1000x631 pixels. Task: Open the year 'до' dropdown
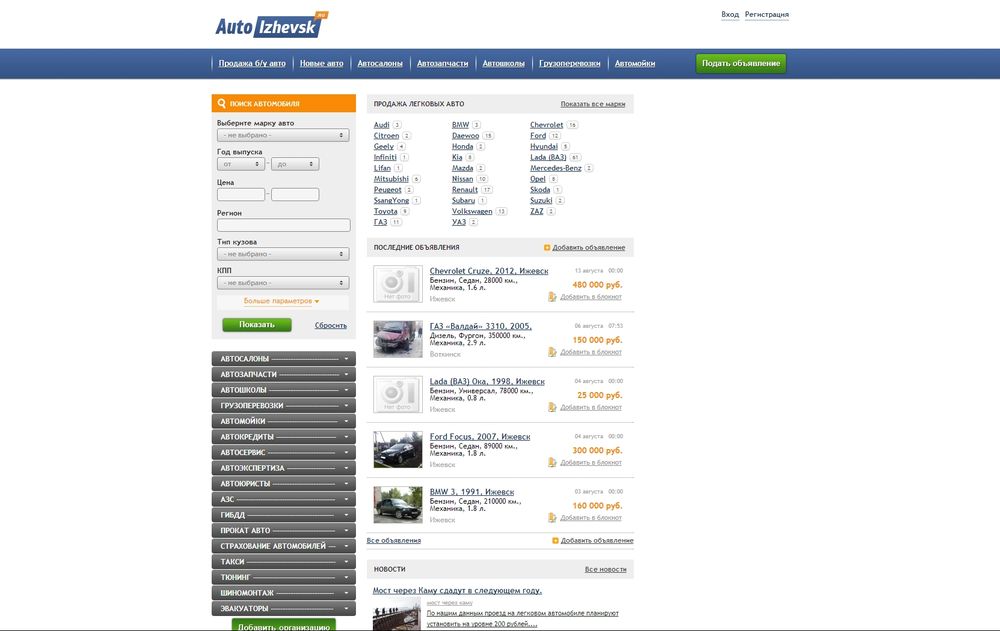(295, 164)
